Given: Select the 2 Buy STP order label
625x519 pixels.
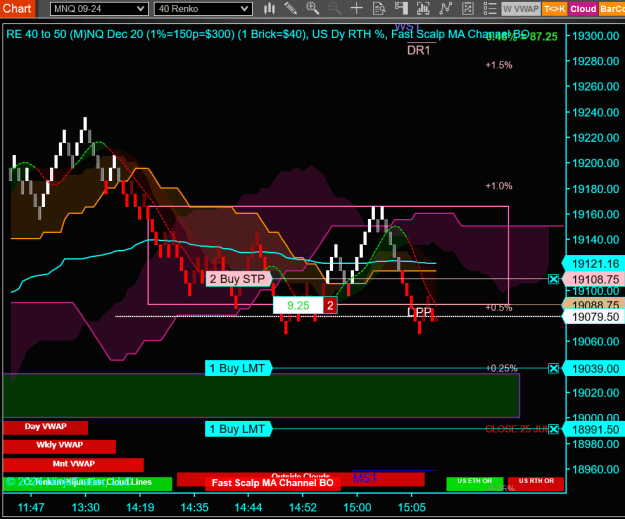Looking at the screenshot, I should click(x=238, y=279).
